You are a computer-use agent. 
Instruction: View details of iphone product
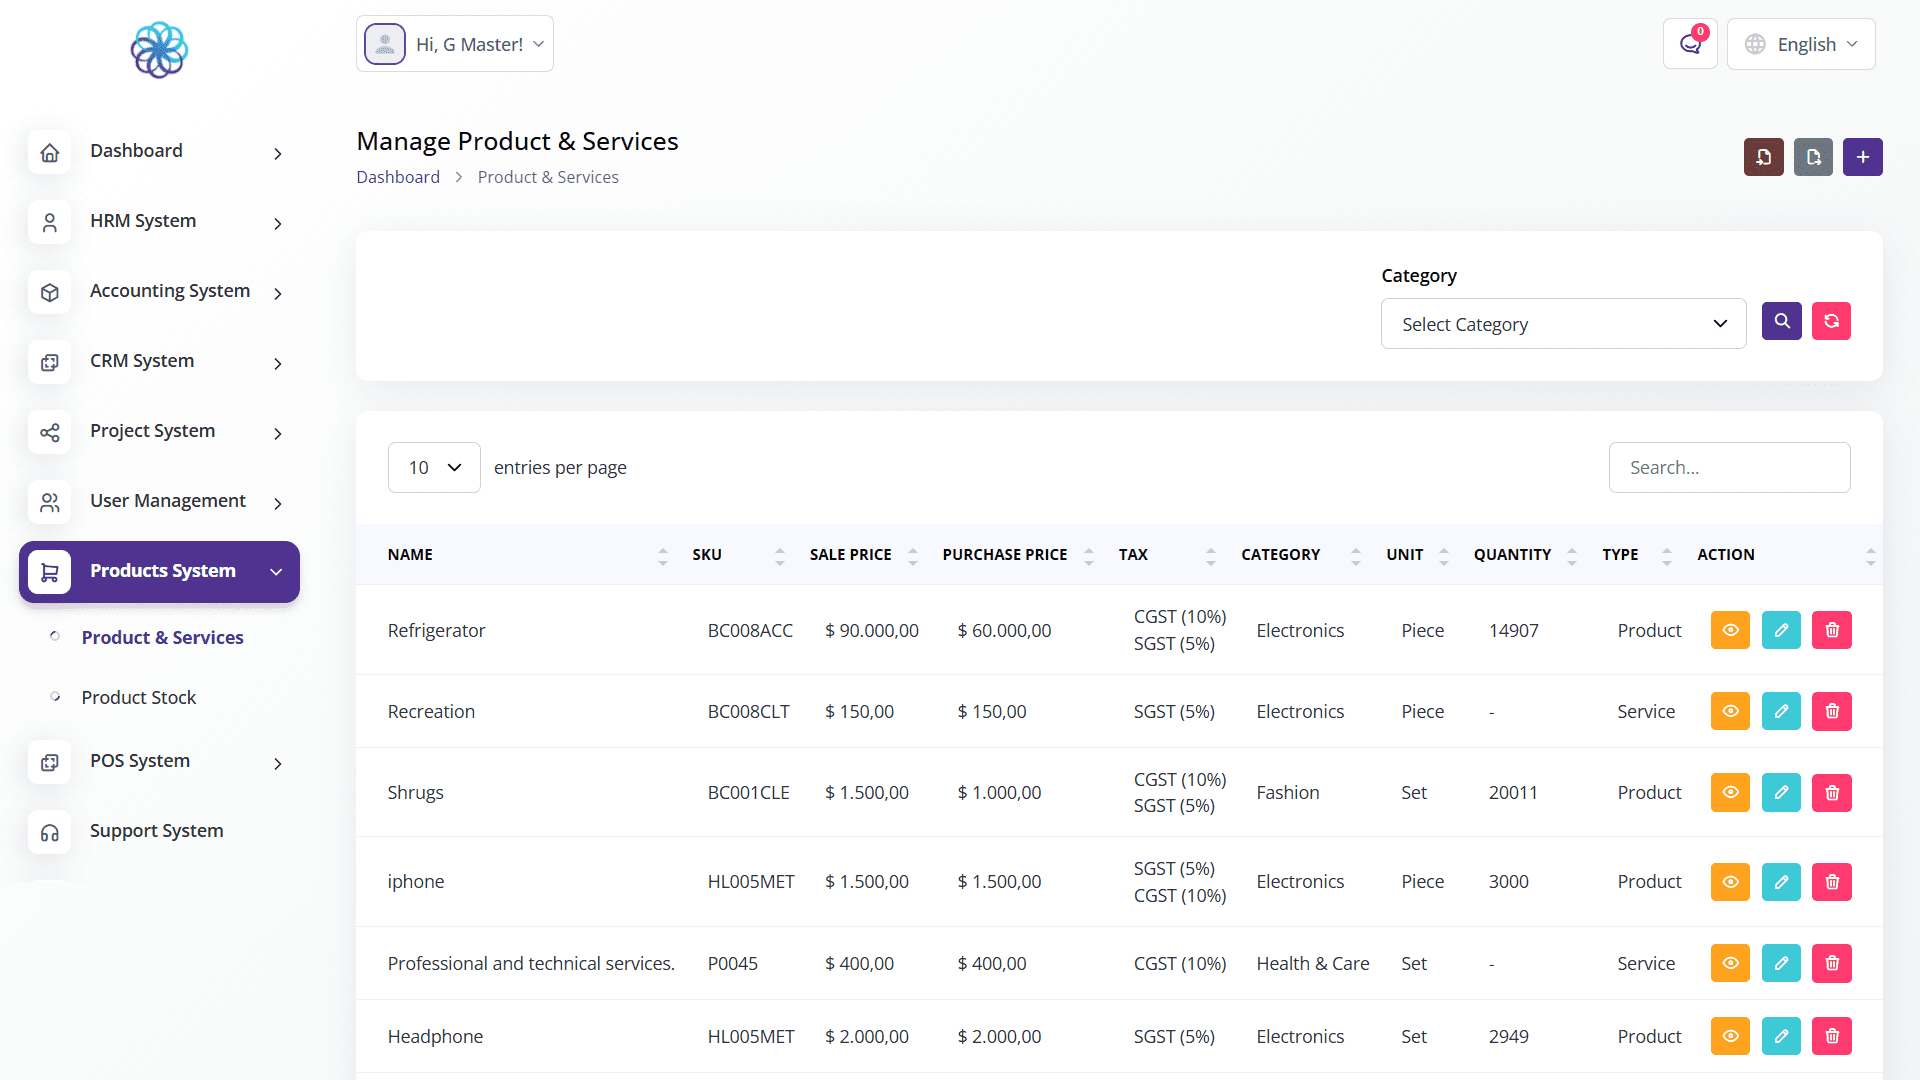pyautogui.click(x=1730, y=881)
